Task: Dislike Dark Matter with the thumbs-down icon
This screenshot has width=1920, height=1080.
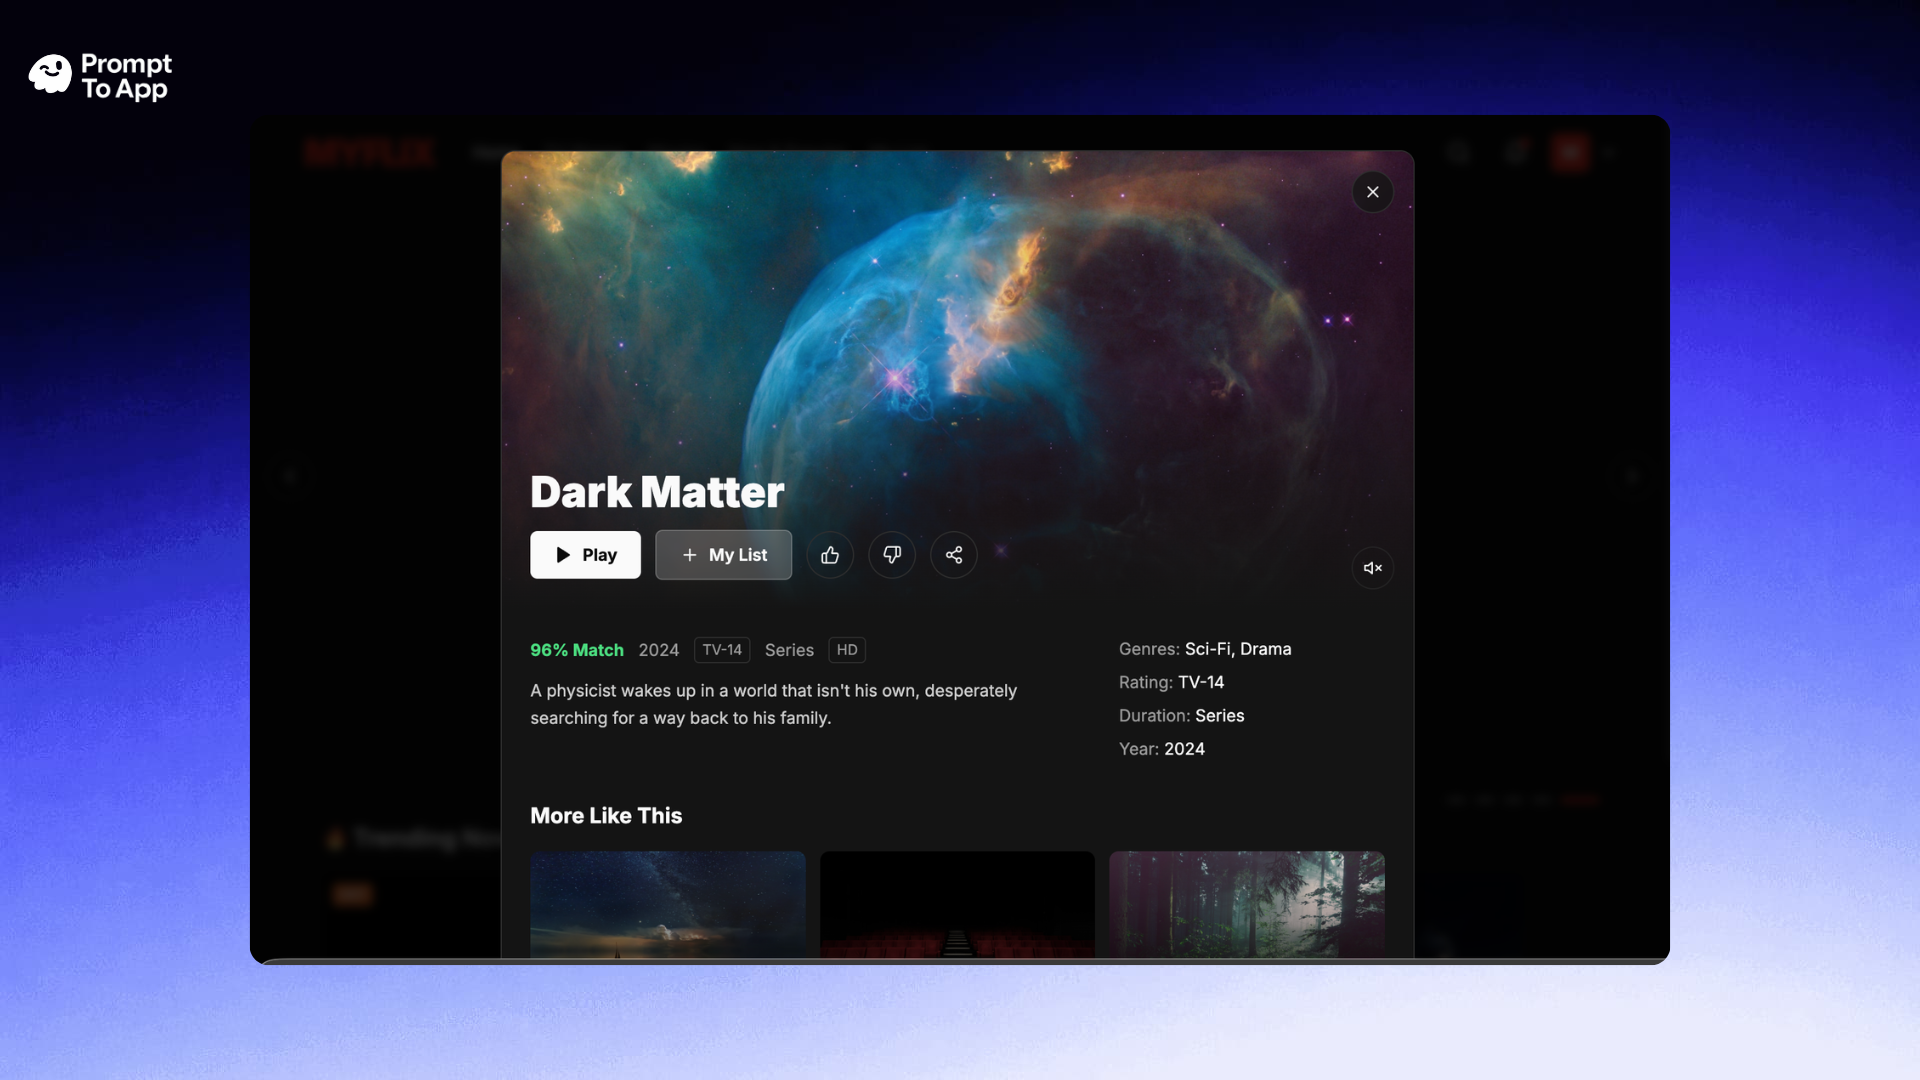Action: point(891,555)
